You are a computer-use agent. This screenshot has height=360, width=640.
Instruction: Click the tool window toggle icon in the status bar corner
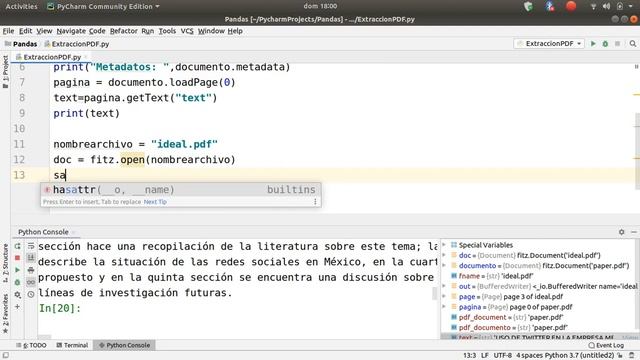(6, 355)
